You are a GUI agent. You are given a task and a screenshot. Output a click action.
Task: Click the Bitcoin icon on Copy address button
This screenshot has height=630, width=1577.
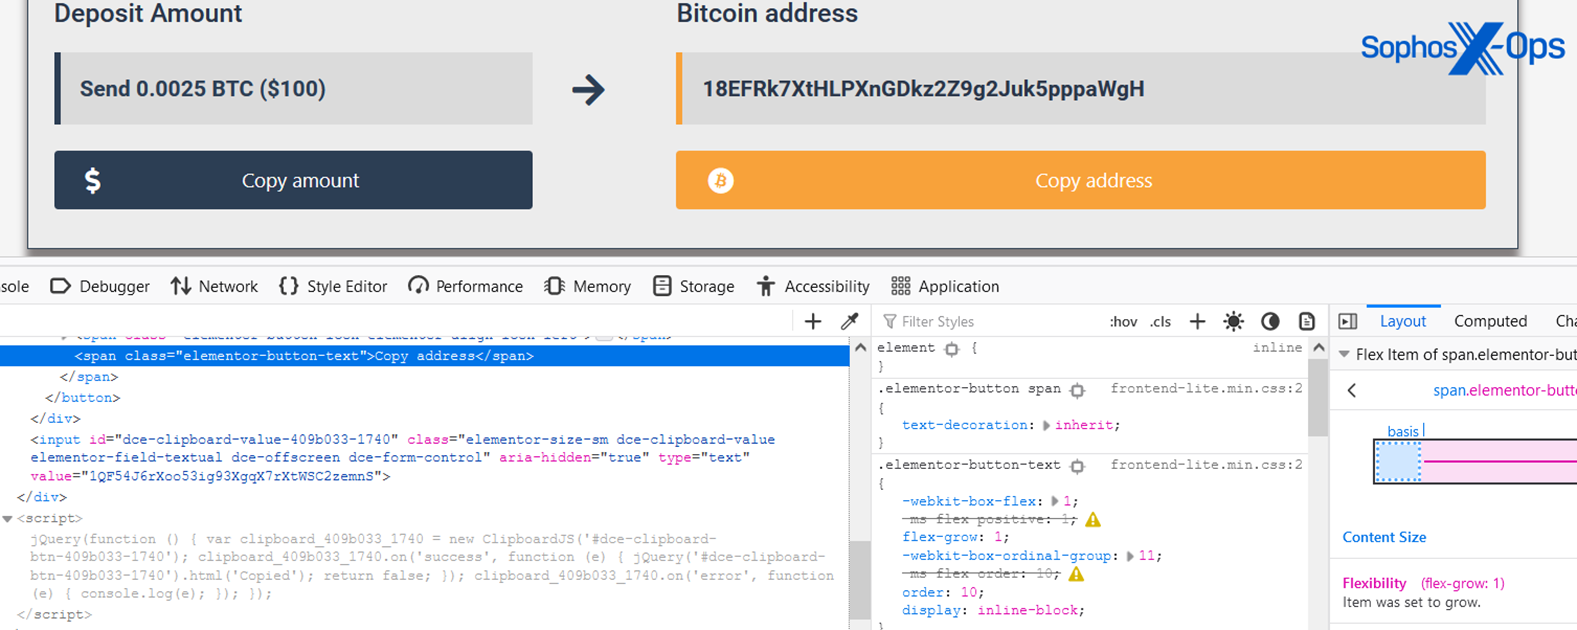pyautogui.click(x=721, y=180)
